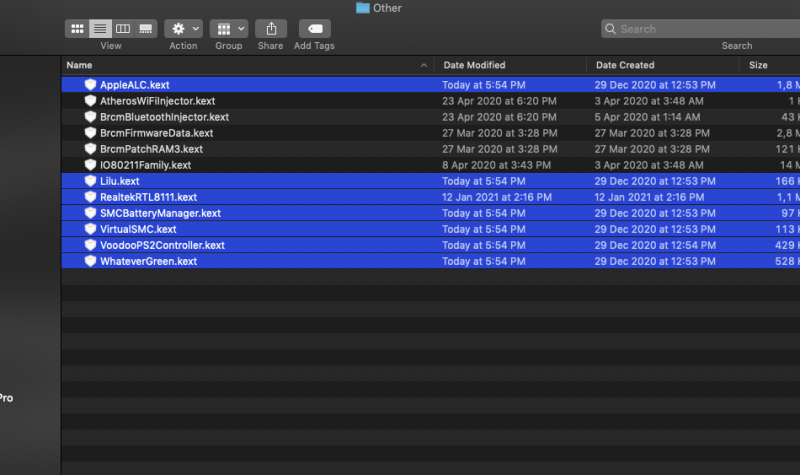The width and height of the screenshot is (800, 475).
Task: Click BrcmBluetoothInjector created date 5 Apr 2020
Action: [647, 117]
